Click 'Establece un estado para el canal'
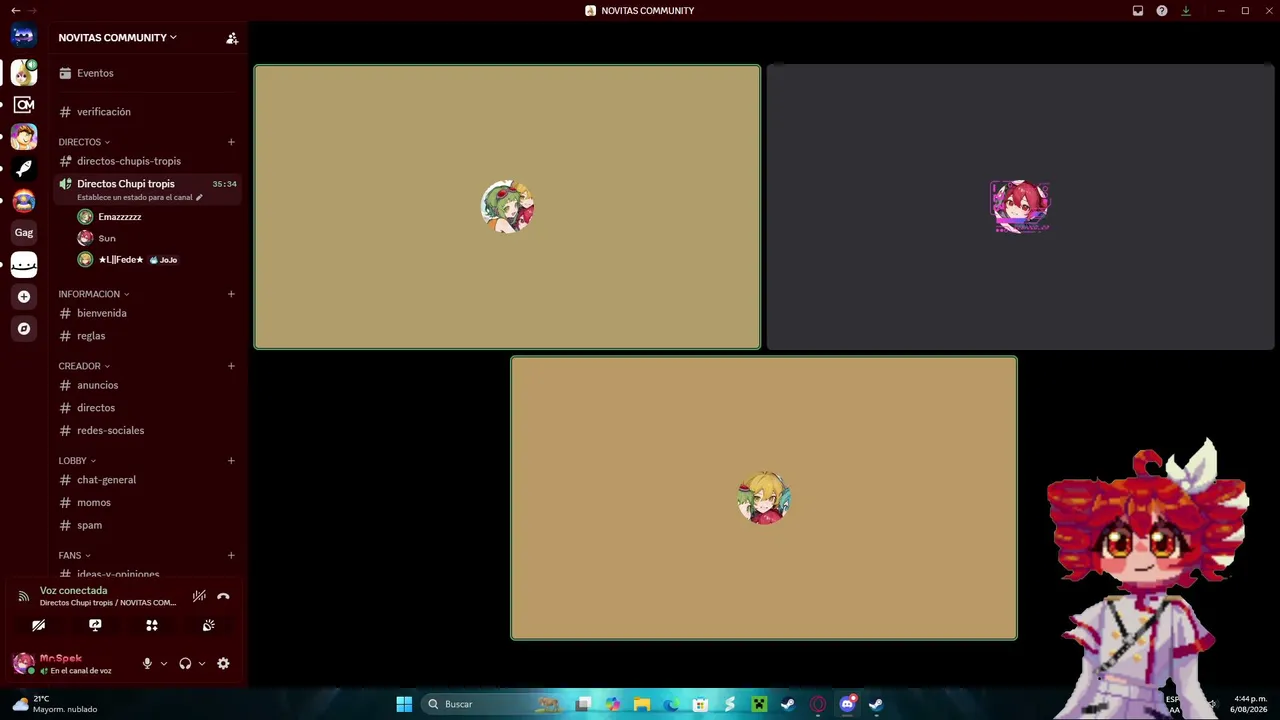 tap(135, 198)
